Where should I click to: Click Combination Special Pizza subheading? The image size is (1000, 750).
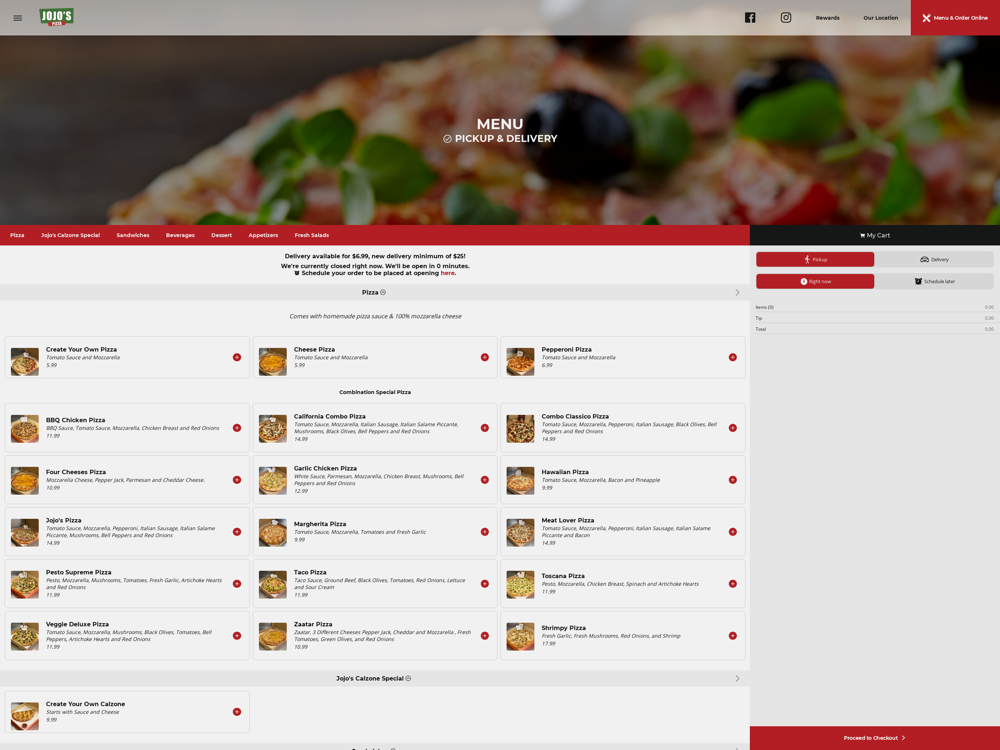click(375, 392)
